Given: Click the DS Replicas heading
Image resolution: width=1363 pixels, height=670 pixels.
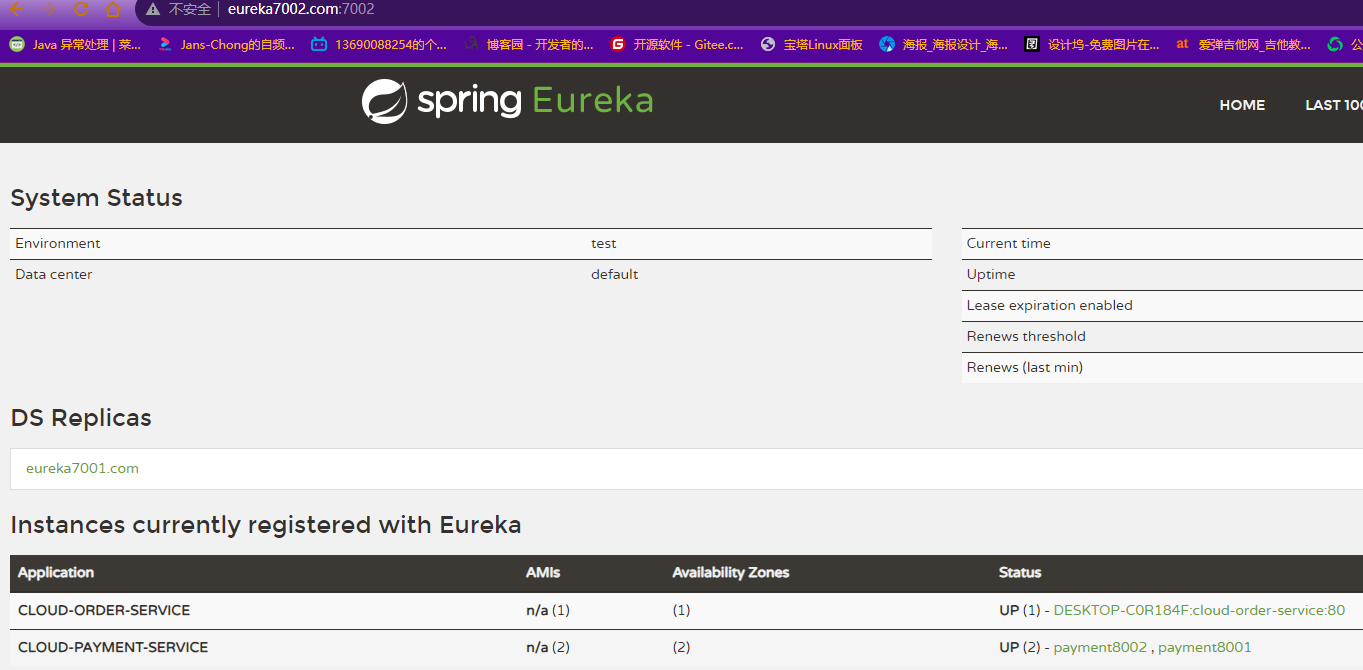Looking at the screenshot, I should coord(81,418).
